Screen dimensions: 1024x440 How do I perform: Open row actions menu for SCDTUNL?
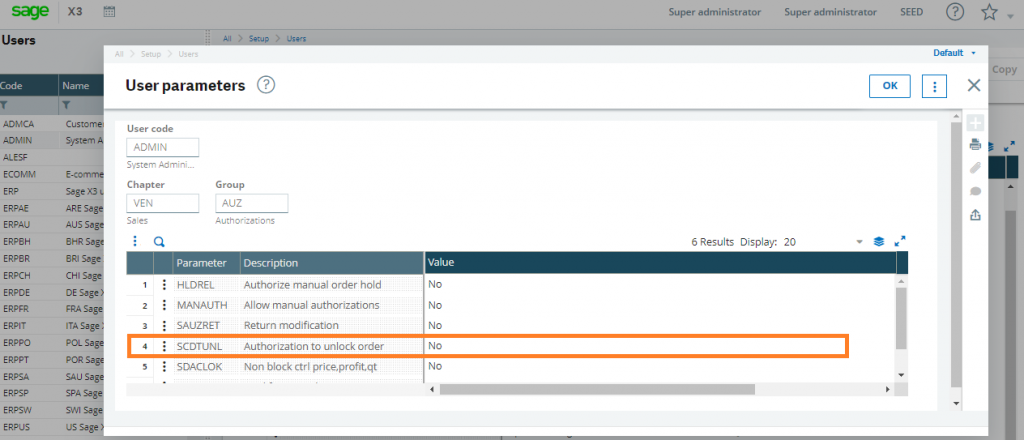tap(164, 346)
